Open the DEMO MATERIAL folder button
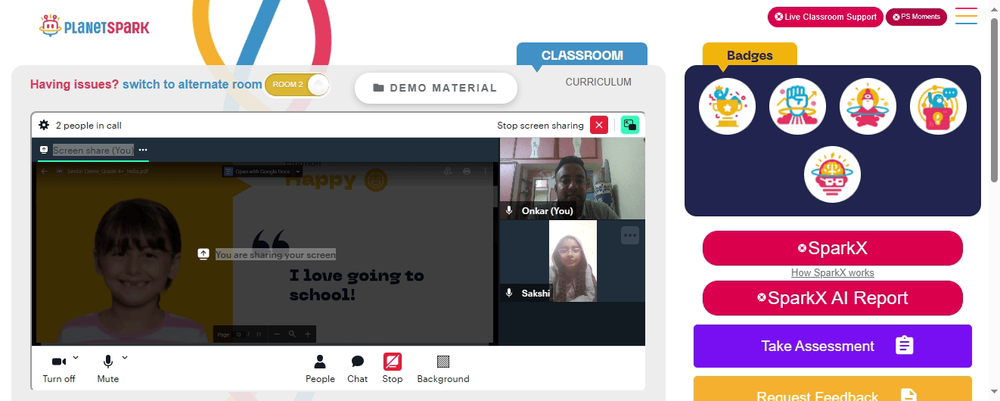Screen dimensions: 1000x401 [436, 88]
